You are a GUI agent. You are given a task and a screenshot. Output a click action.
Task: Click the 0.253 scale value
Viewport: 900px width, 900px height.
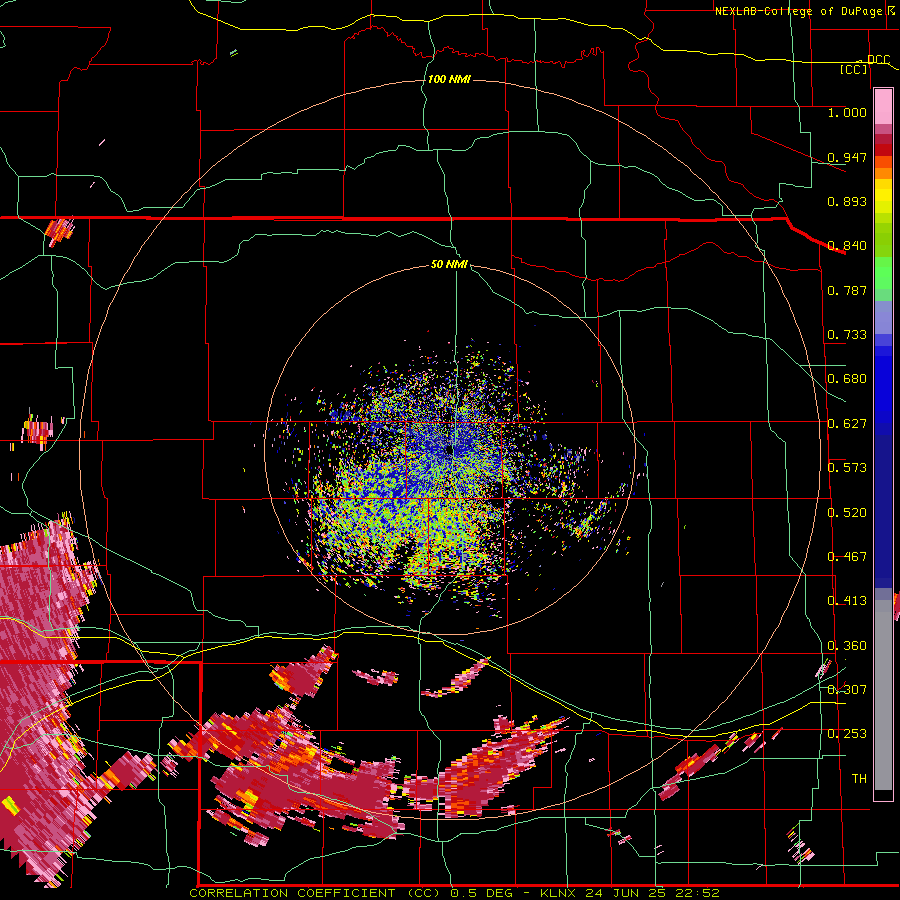pos(847,734)
